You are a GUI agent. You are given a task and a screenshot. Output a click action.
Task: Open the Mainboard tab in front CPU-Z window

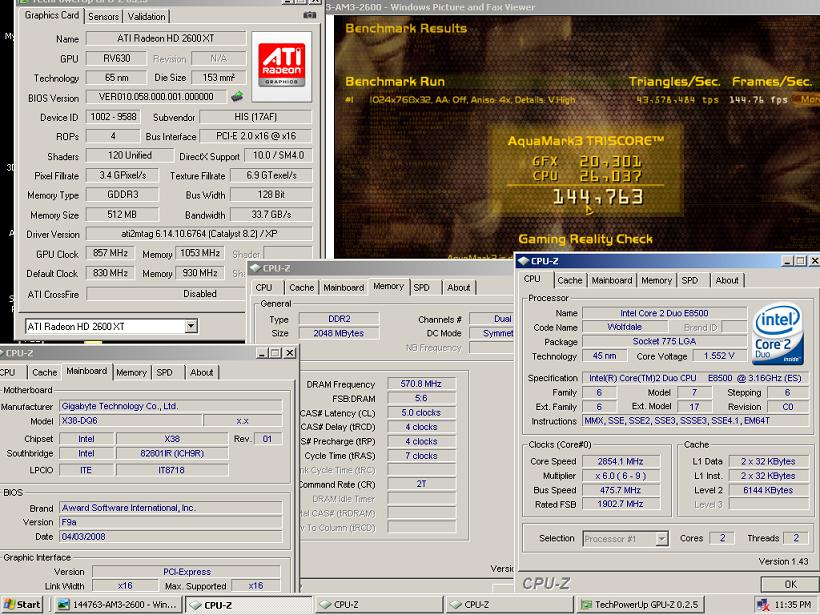612,280
